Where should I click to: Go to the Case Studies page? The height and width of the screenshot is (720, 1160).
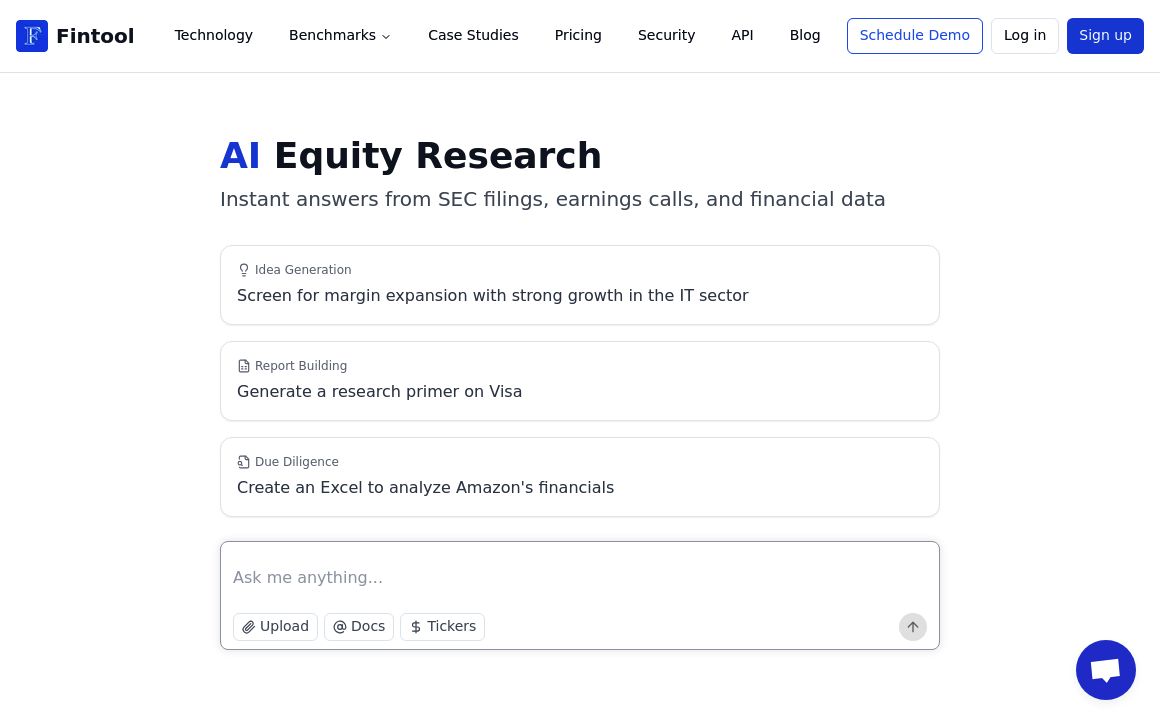click(x=473, y=36)
